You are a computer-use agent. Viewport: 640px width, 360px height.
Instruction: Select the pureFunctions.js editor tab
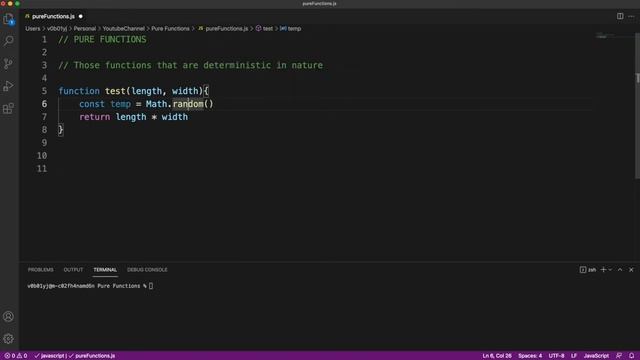click(x=53, y=16)
